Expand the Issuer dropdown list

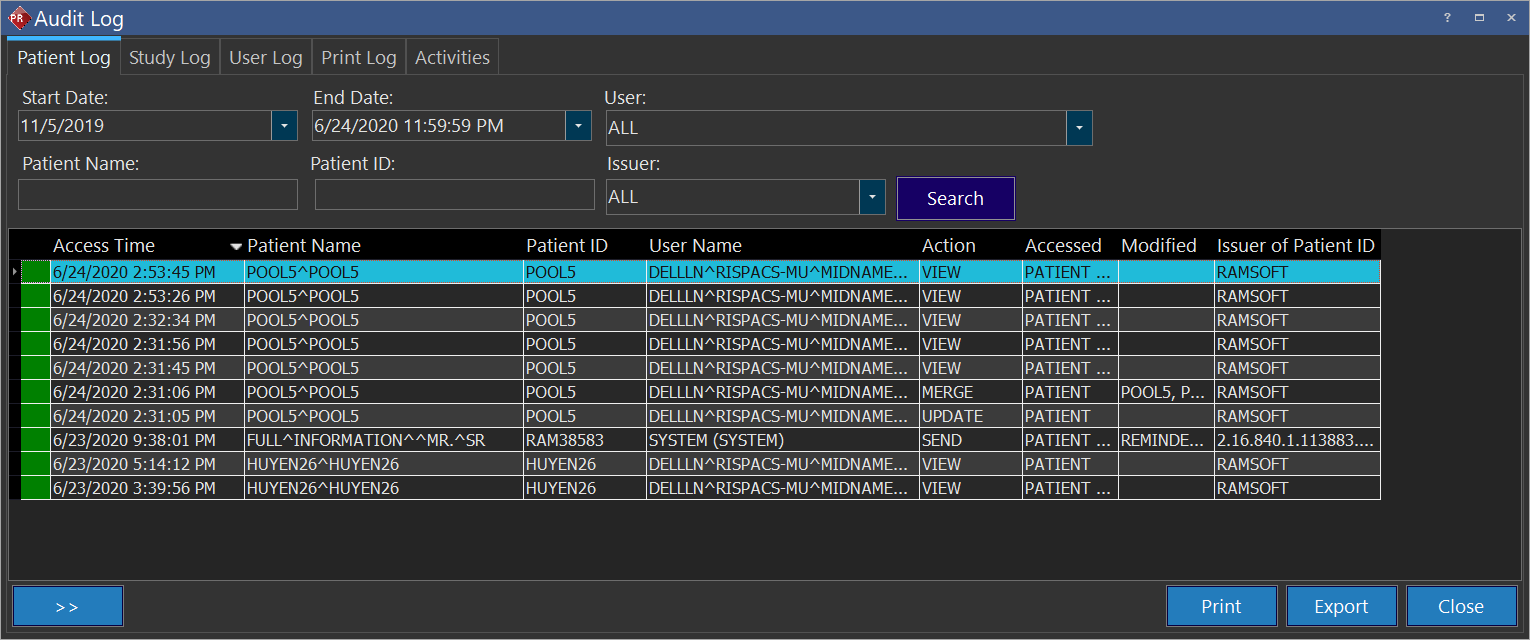click(872, 197)
